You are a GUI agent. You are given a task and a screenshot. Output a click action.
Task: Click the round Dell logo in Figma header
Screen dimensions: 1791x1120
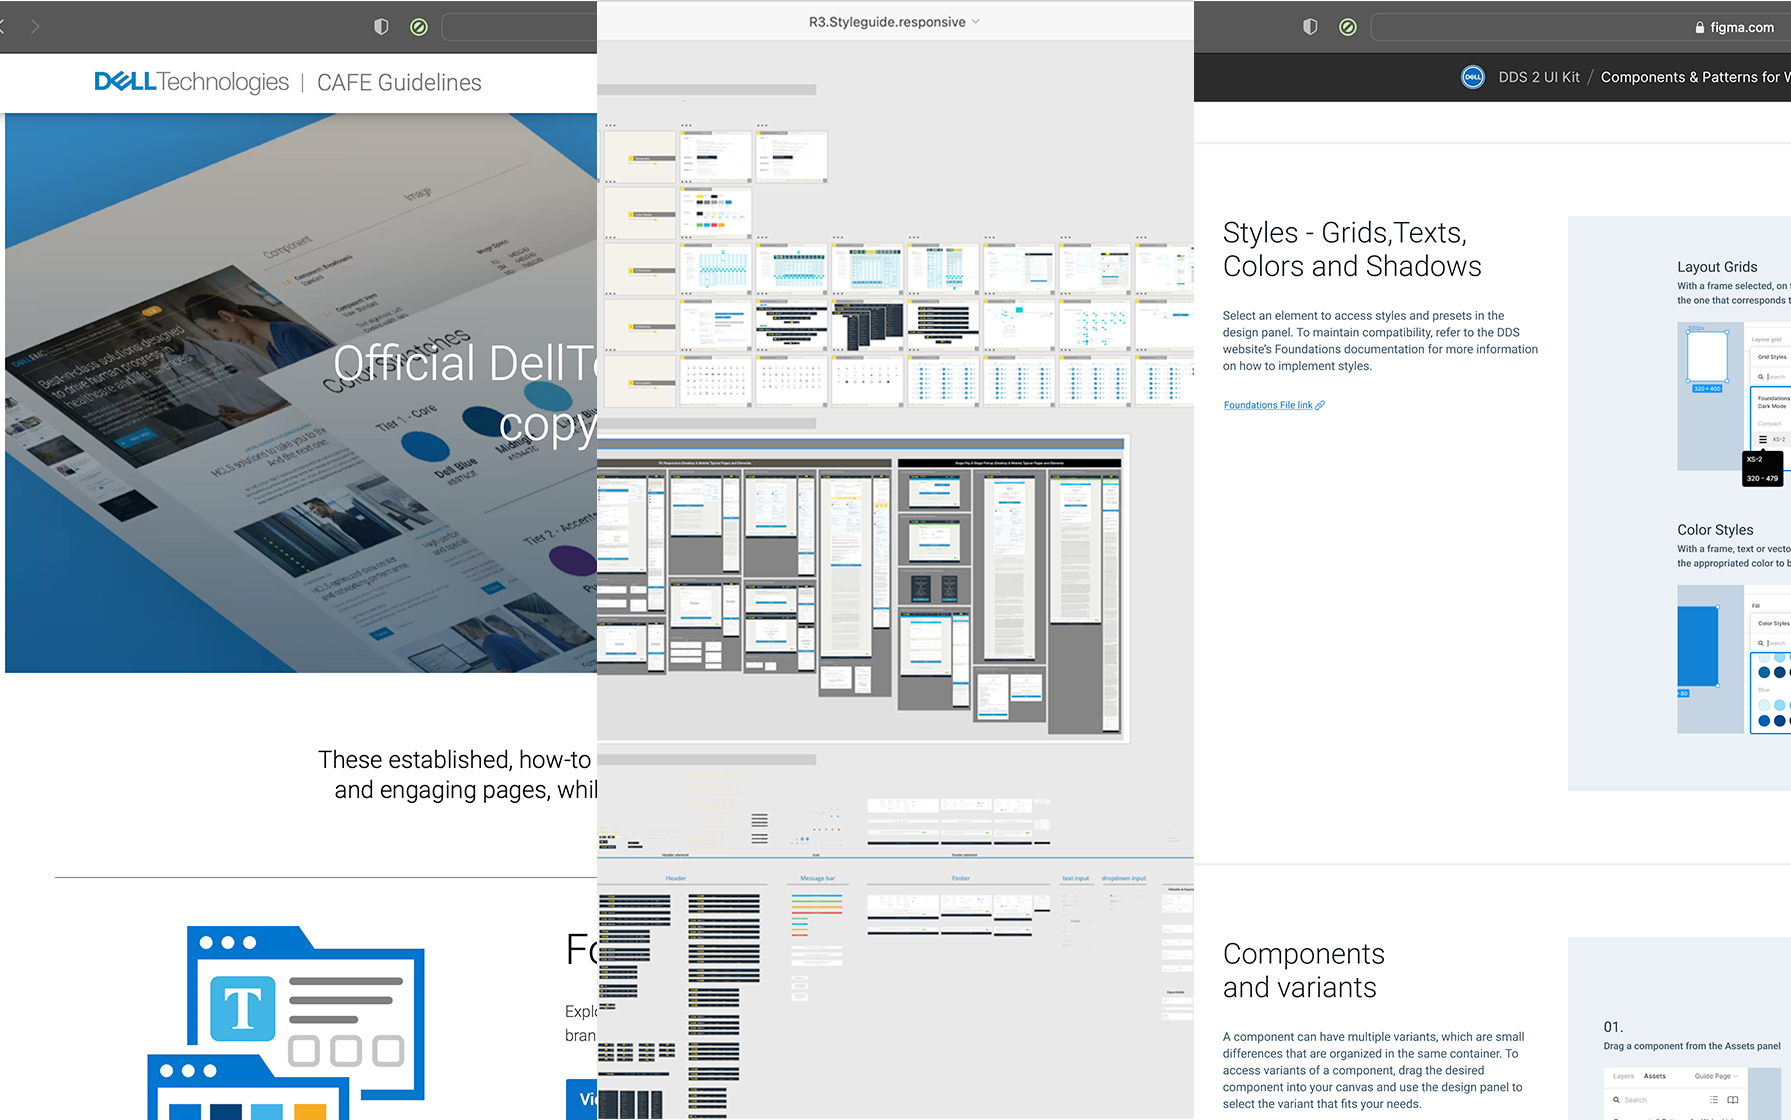click(1472, 77)
